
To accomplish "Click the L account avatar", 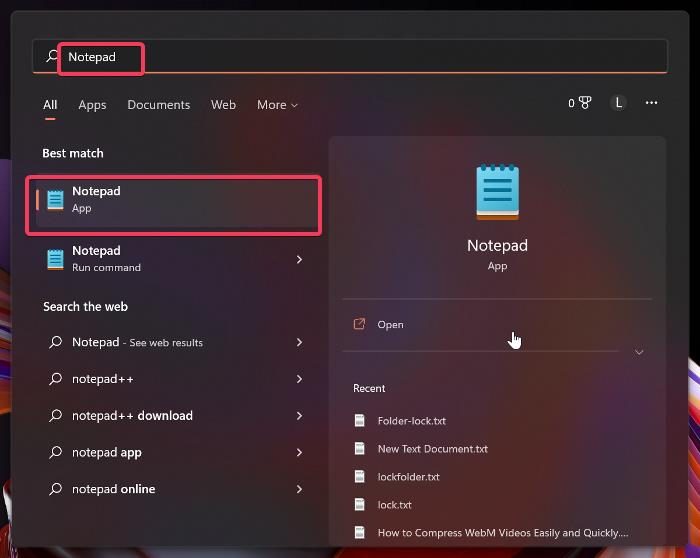I will tap(618, 103).
